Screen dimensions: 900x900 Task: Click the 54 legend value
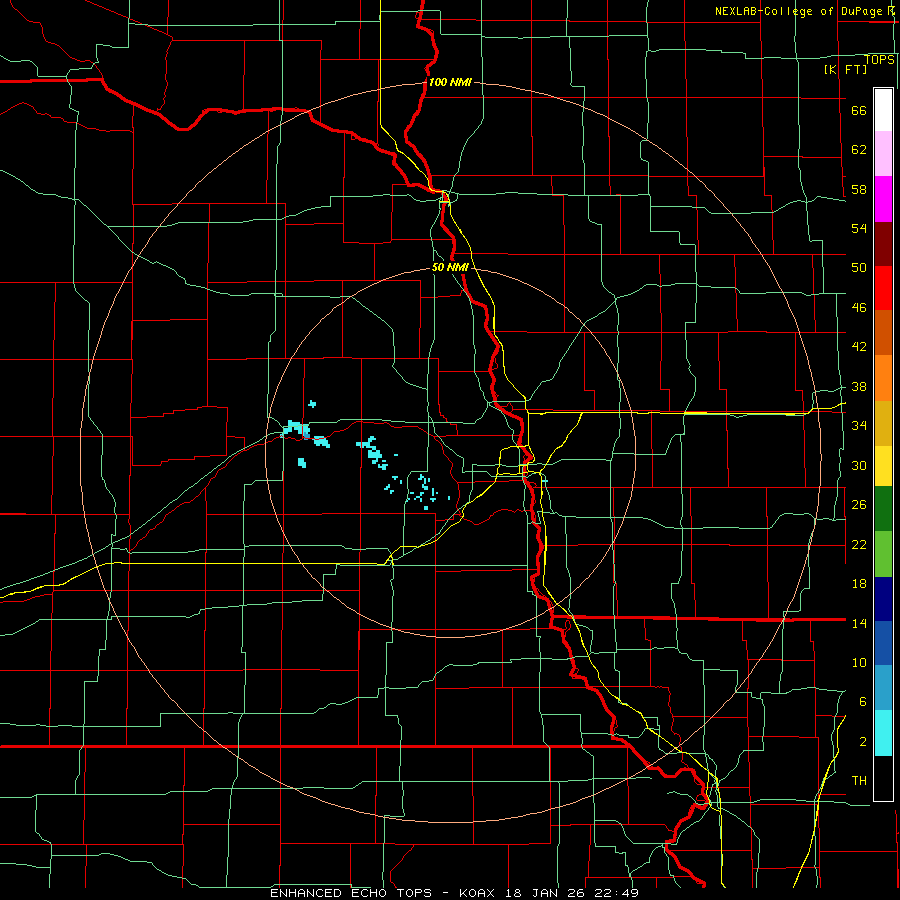[859, 228]
